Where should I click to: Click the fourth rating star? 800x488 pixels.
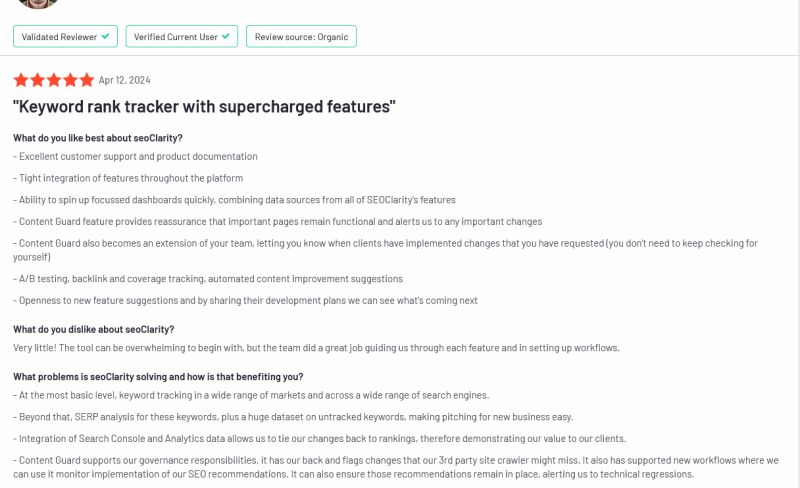click(x=70, y=80)
